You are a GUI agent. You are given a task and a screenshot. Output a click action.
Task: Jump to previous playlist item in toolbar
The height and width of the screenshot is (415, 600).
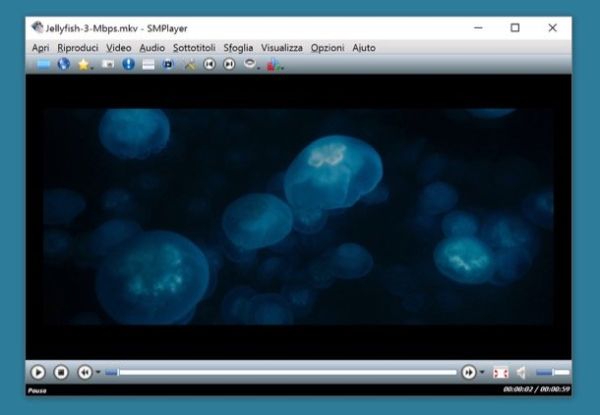(x=209, y=64)
